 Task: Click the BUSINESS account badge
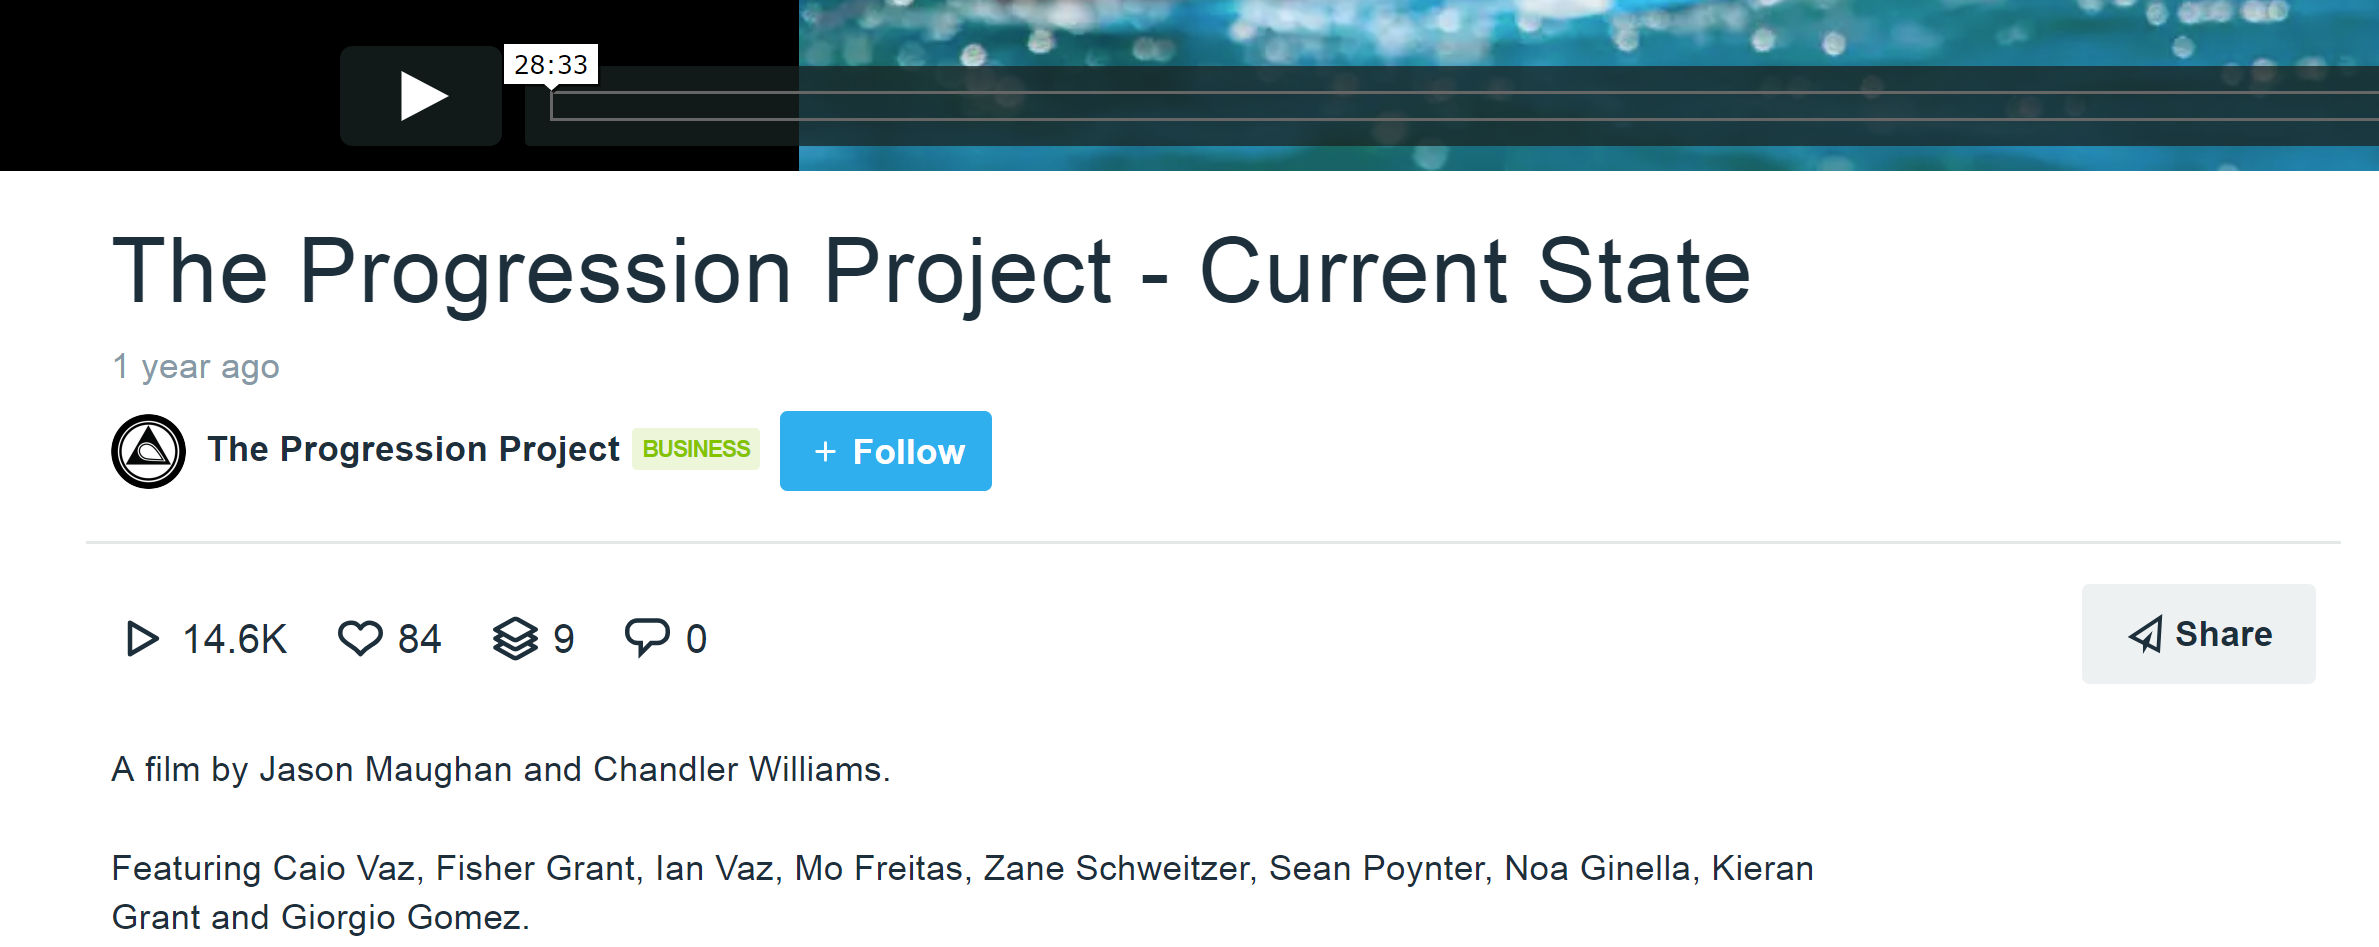coord(696,449)
